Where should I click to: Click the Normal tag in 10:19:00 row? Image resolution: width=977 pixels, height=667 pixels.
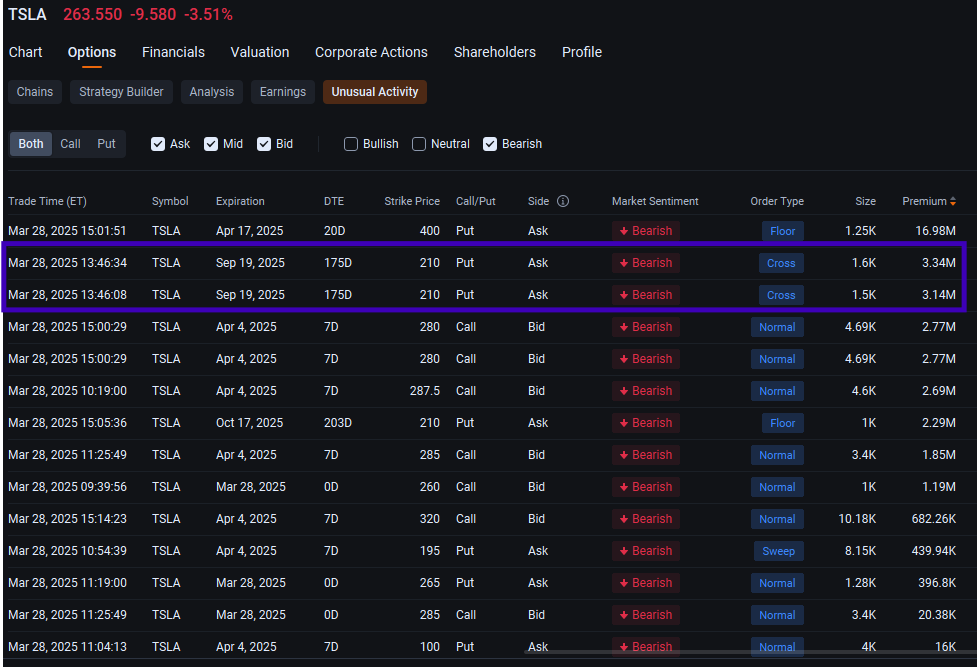coord(777,391)
